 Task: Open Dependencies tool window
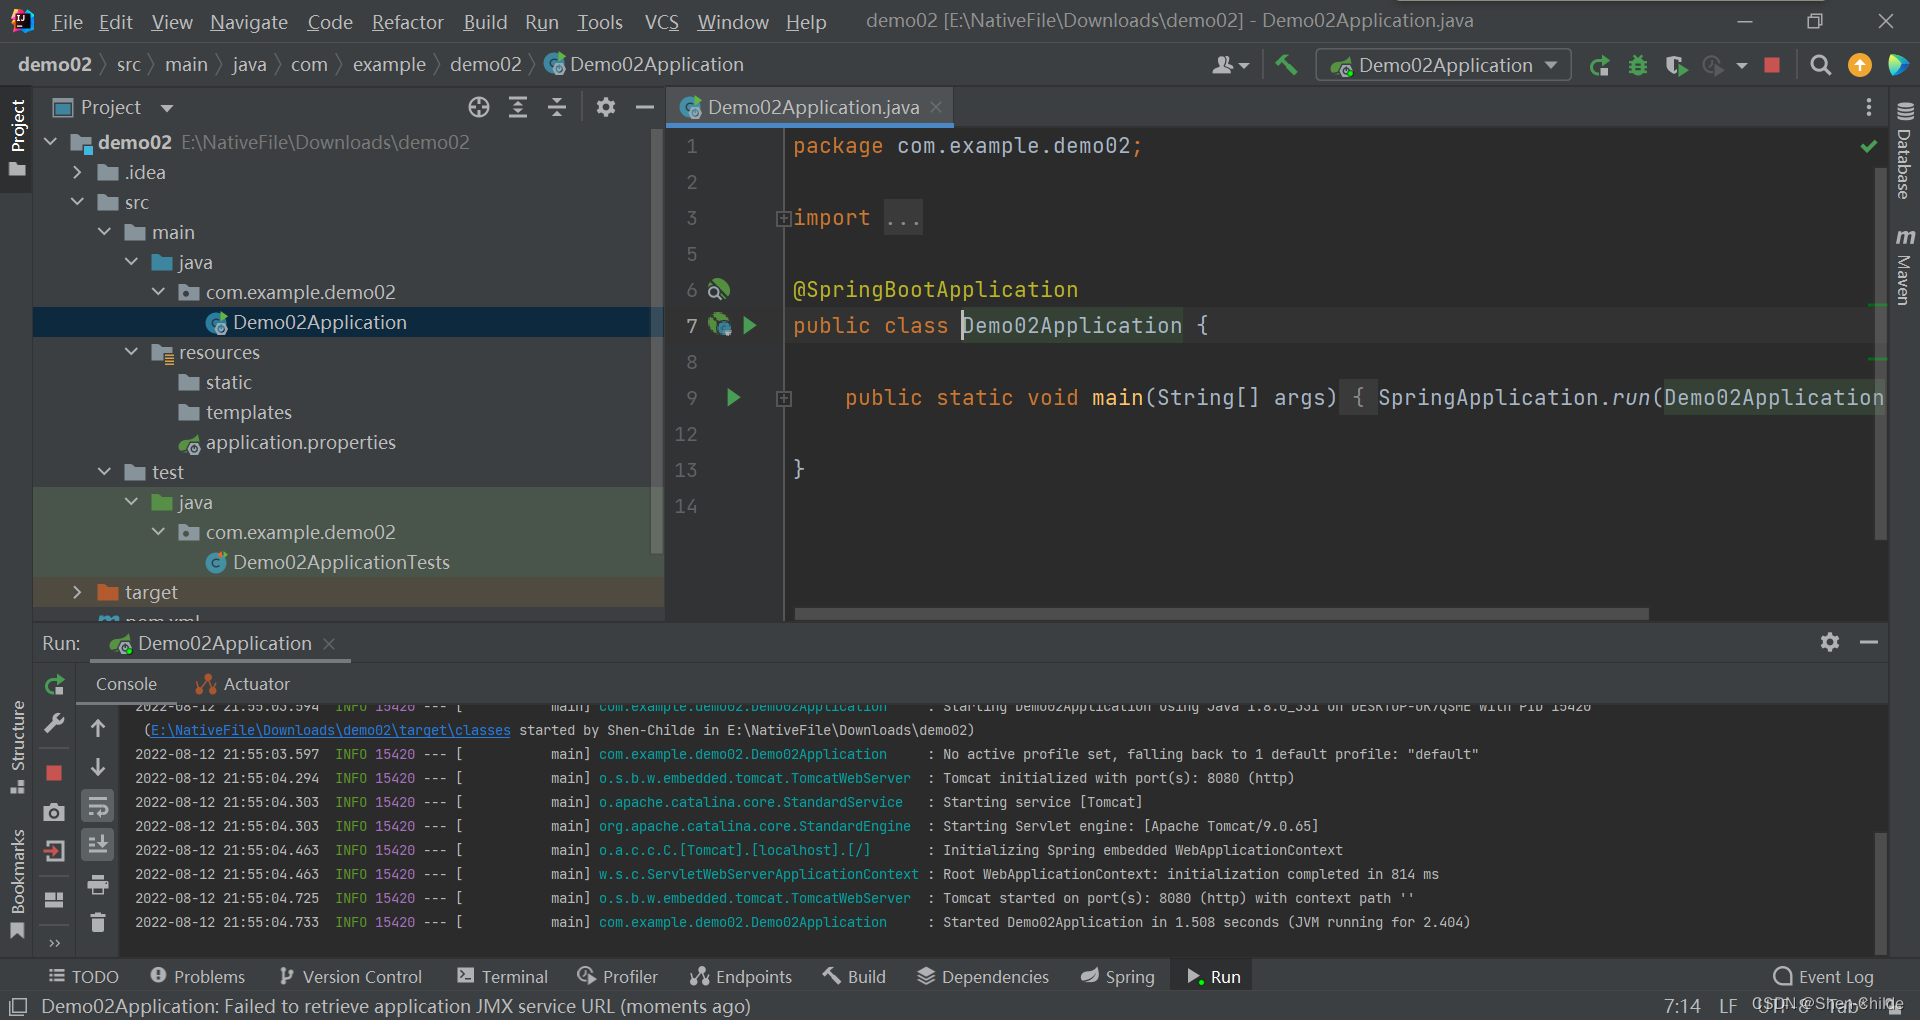click(983, 977)
